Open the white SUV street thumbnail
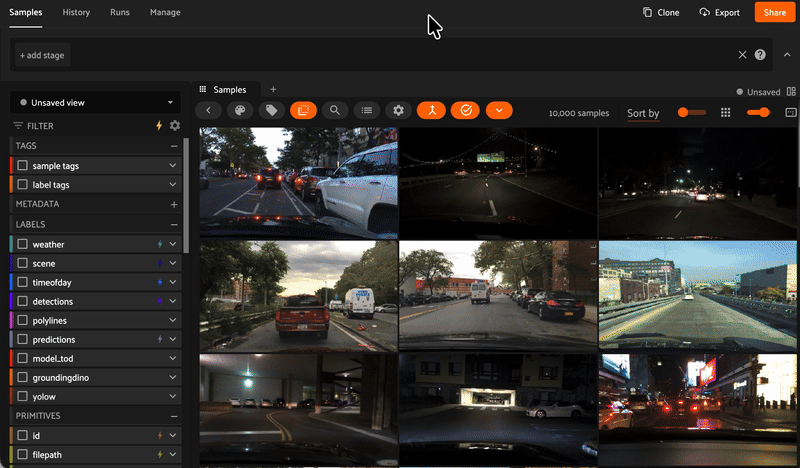 [299, 182]
